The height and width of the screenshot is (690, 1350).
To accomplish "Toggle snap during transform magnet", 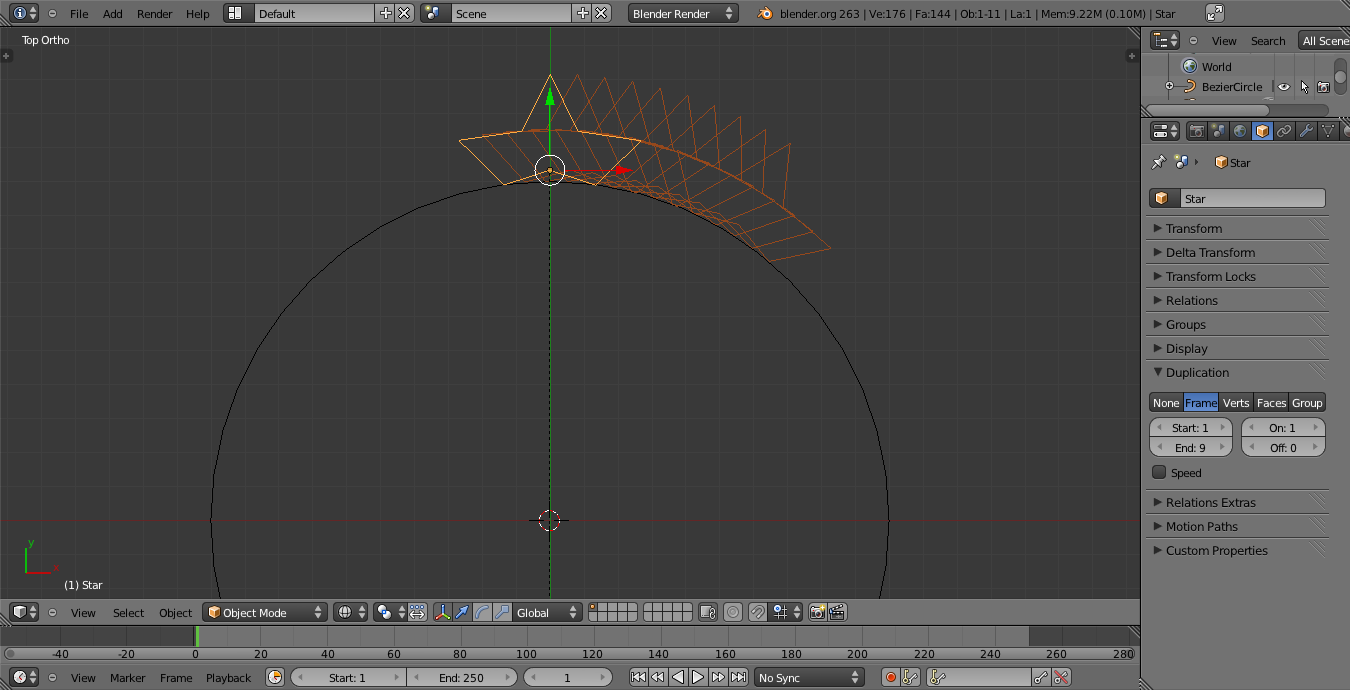I will coord(758,612).
